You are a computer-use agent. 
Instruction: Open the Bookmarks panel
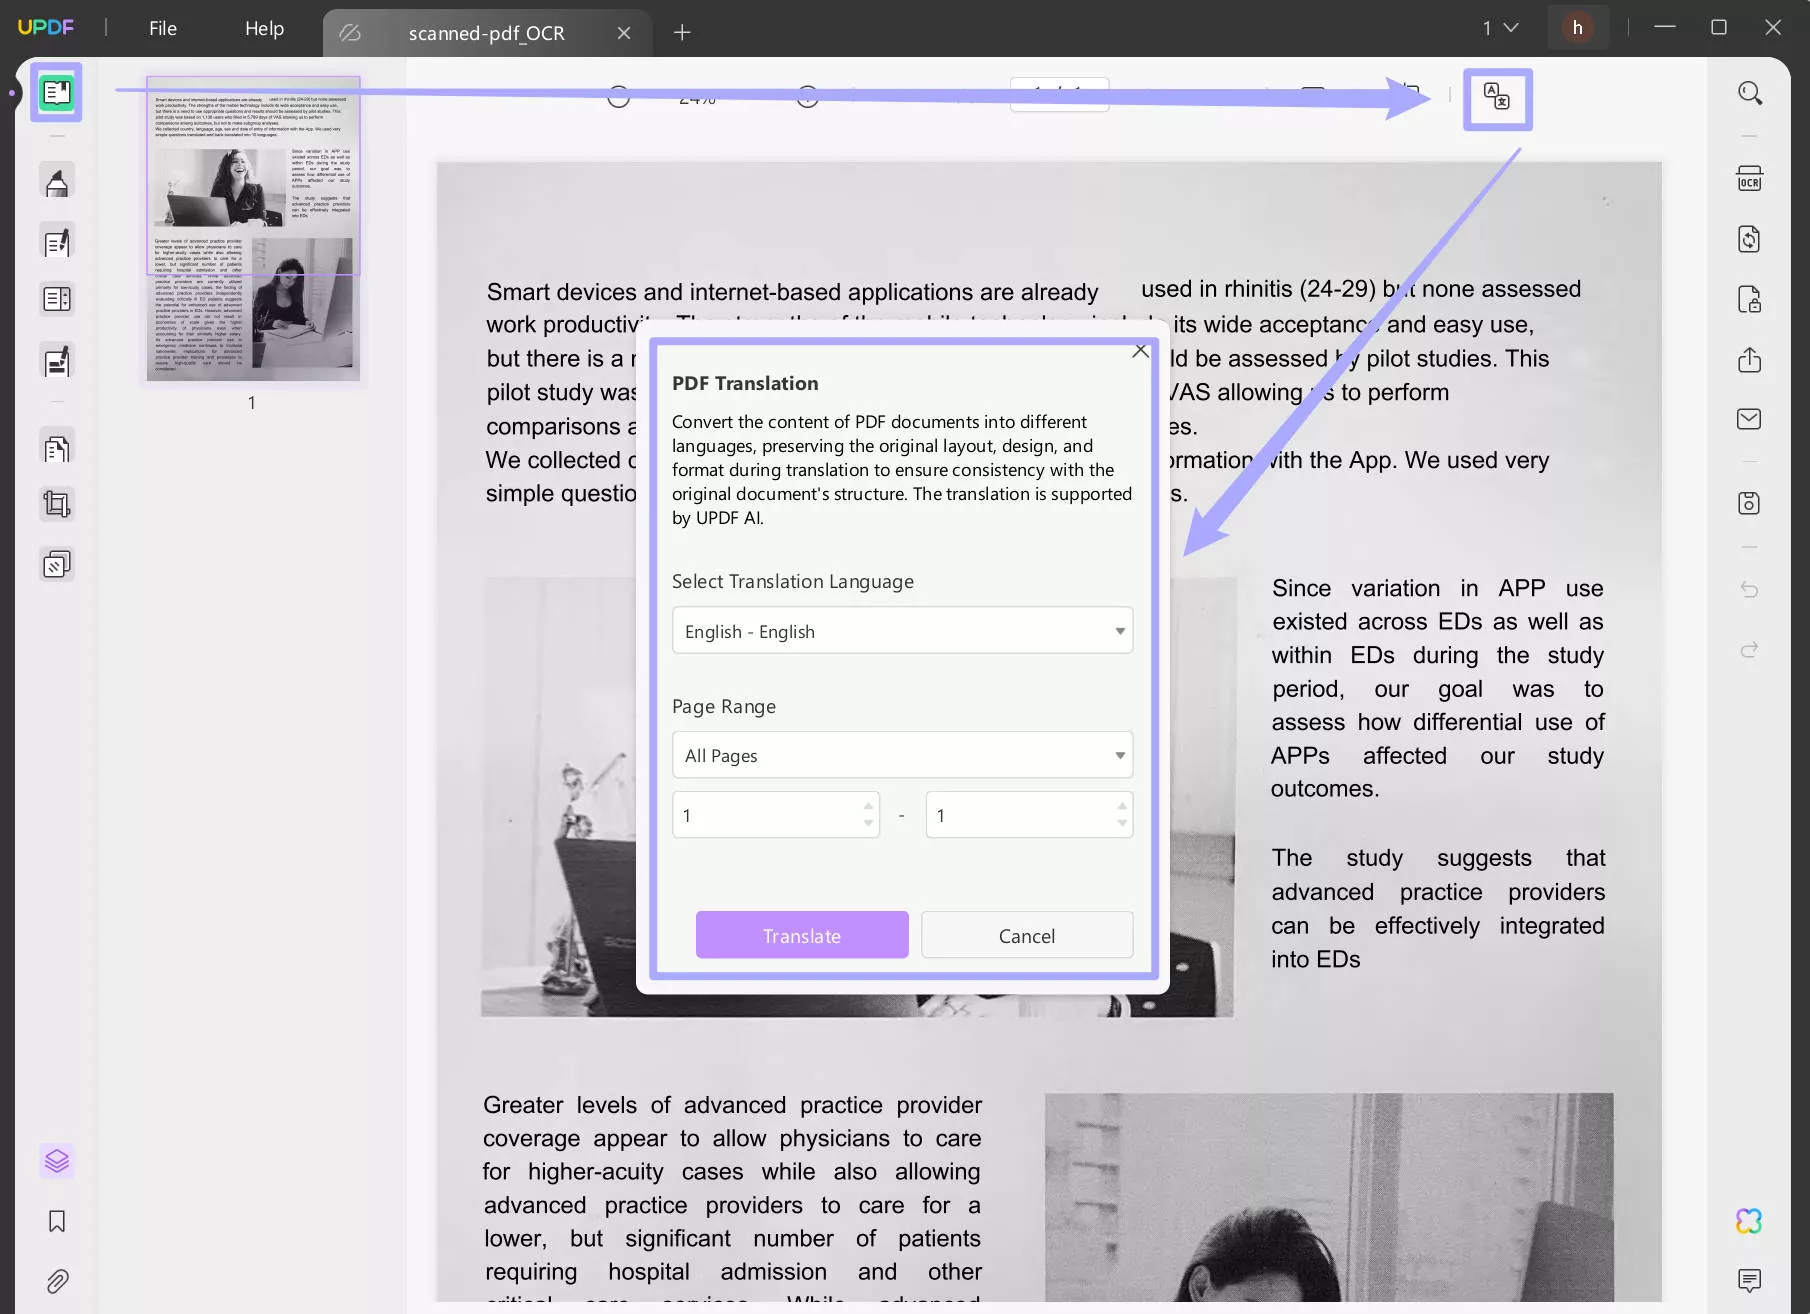click(57, 1221)
